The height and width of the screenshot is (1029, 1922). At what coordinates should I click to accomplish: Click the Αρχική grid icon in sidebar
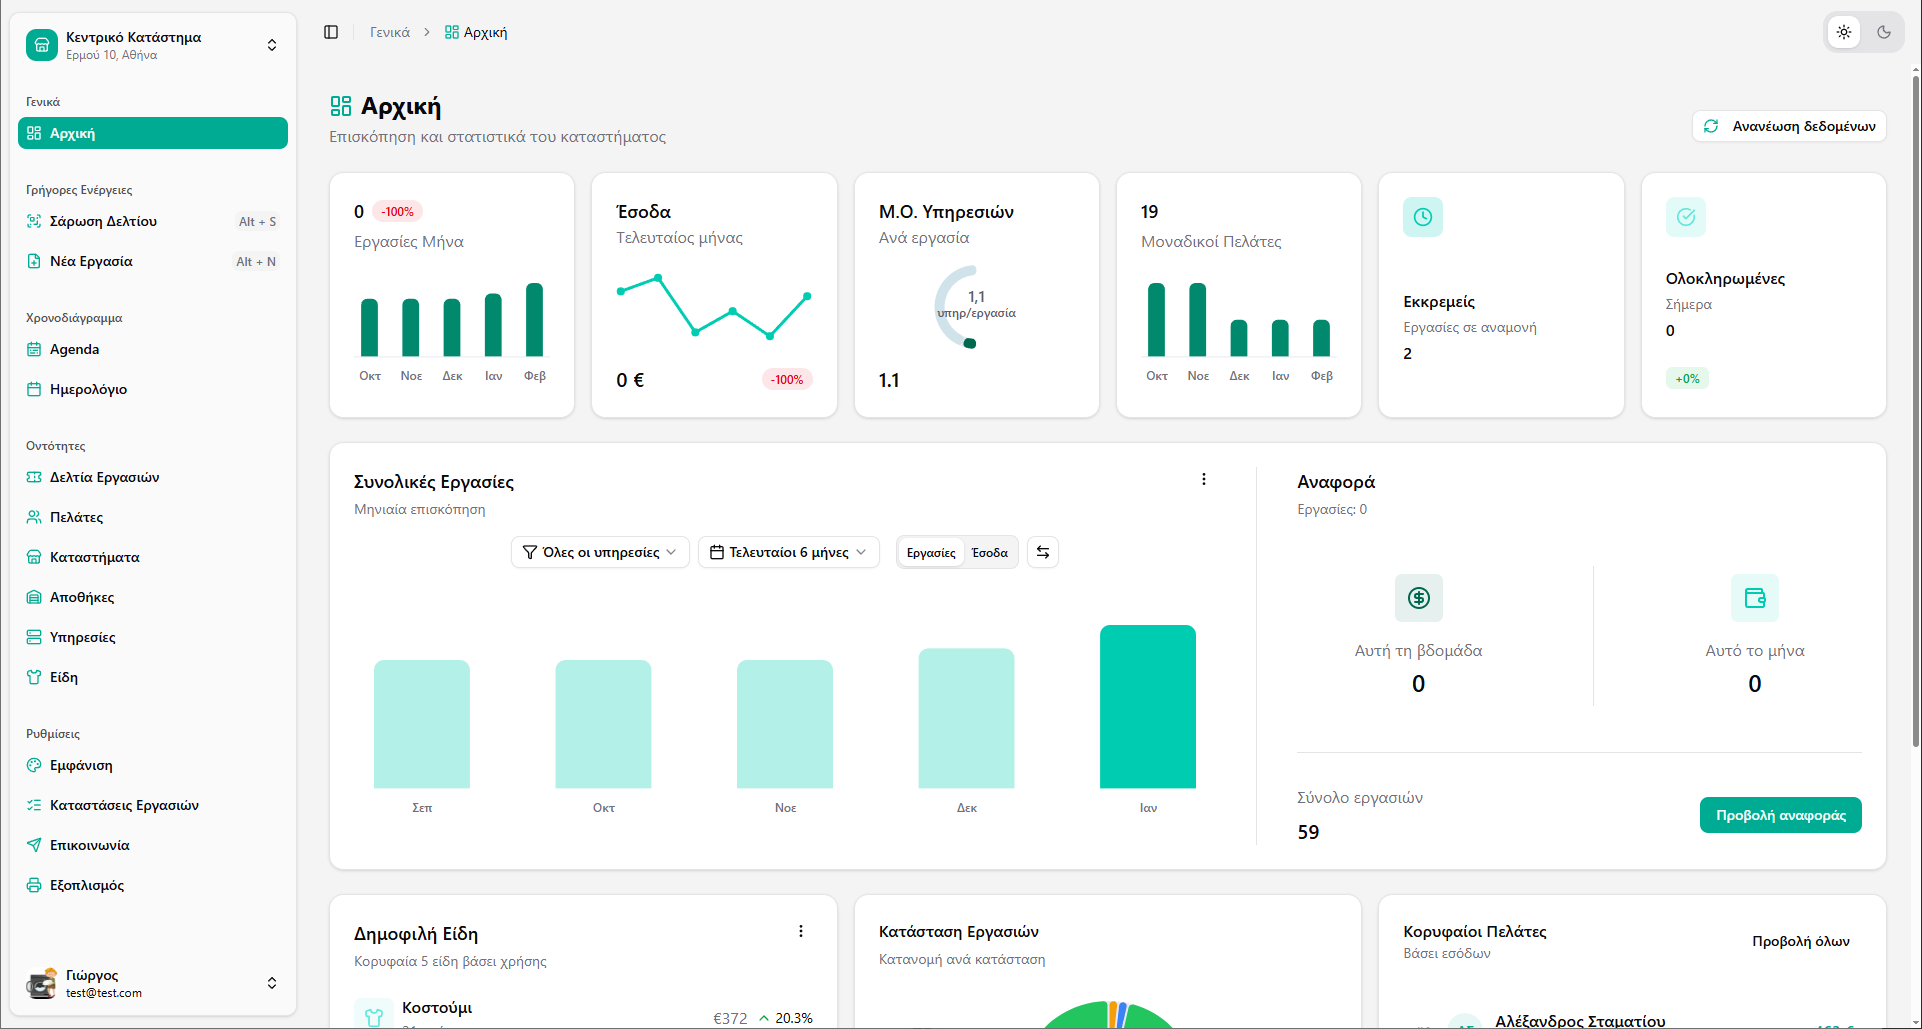click(x=34, y=133)
